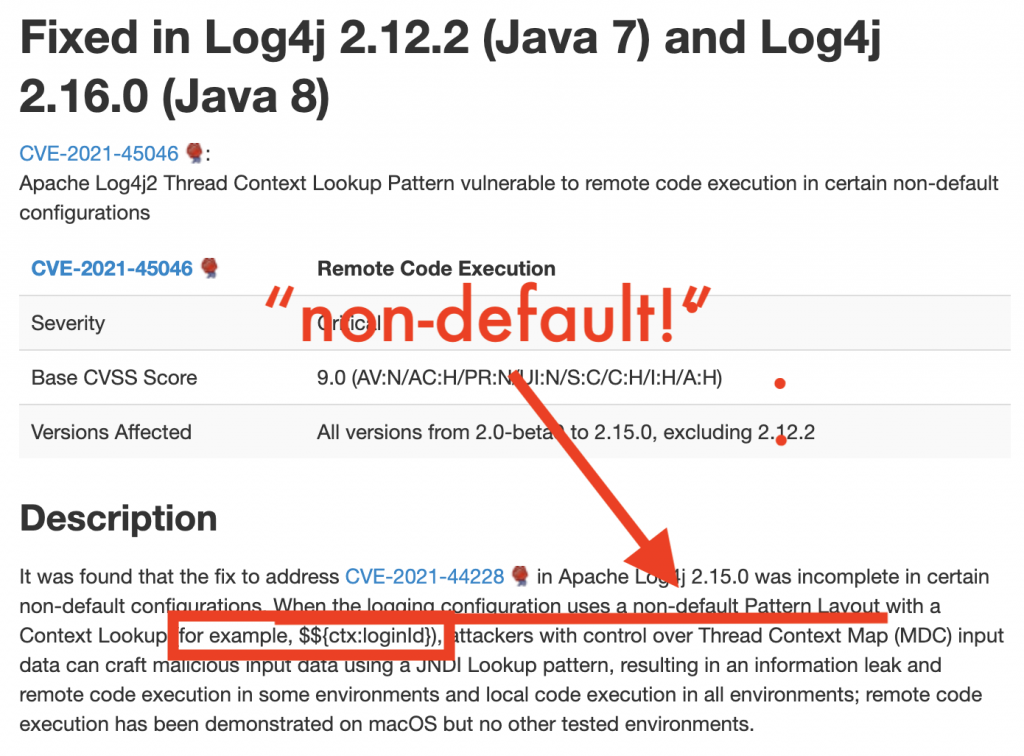Click the Severity row label
This screenshot has width=1024, height=756.
(69, 323)
